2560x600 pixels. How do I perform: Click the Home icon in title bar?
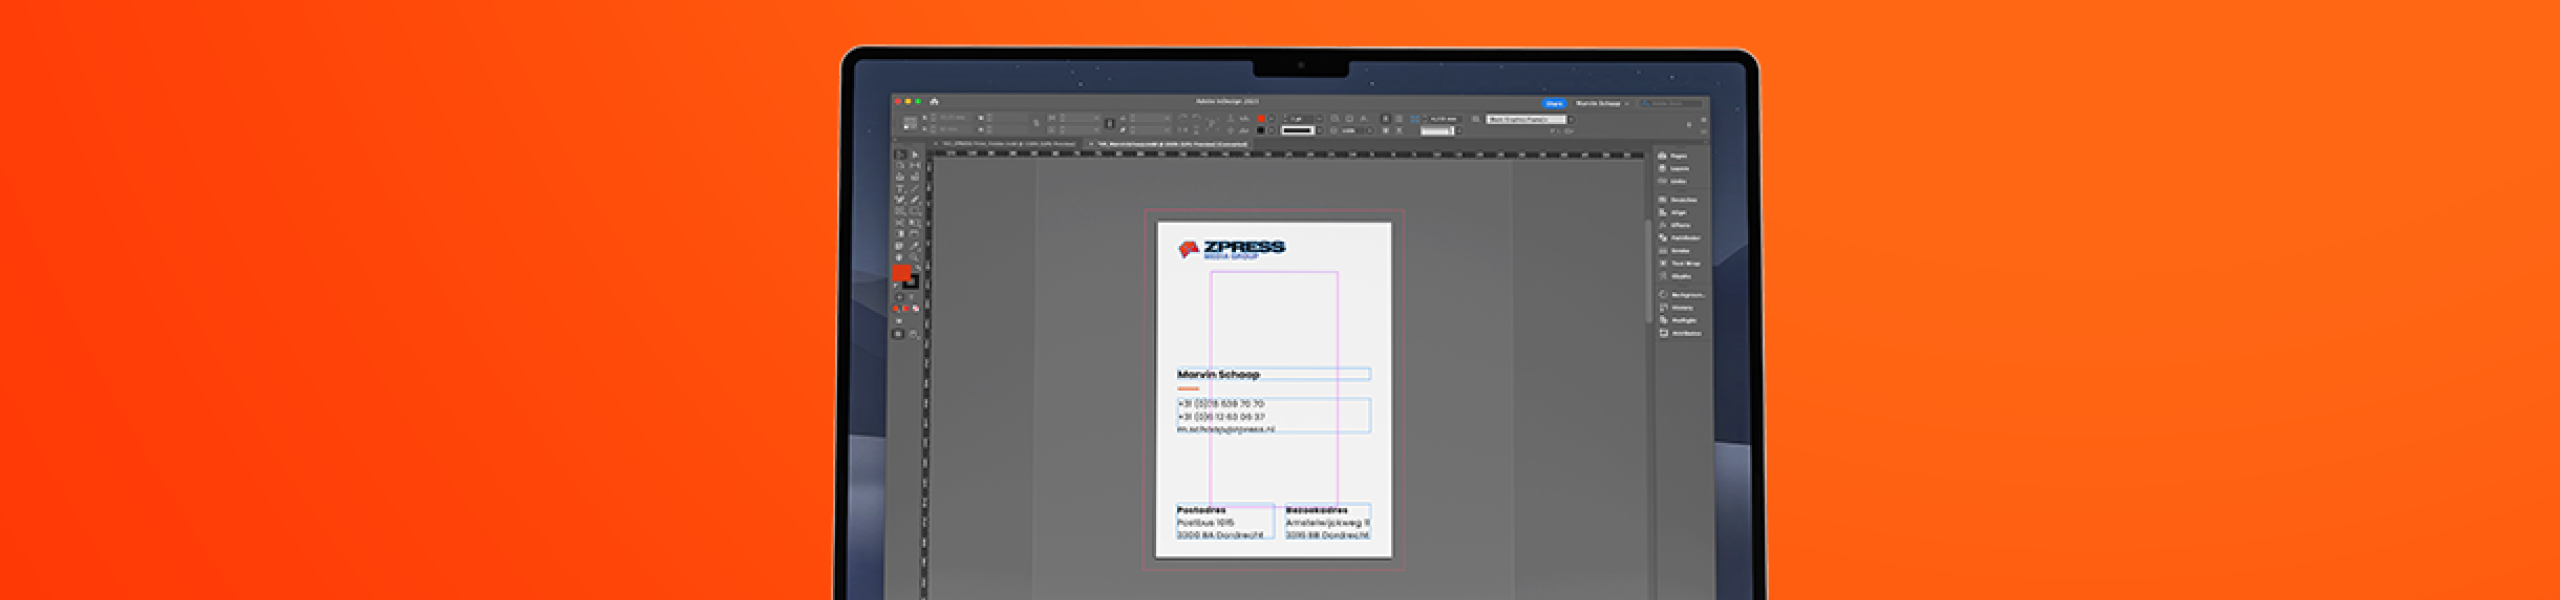[934, 102]
